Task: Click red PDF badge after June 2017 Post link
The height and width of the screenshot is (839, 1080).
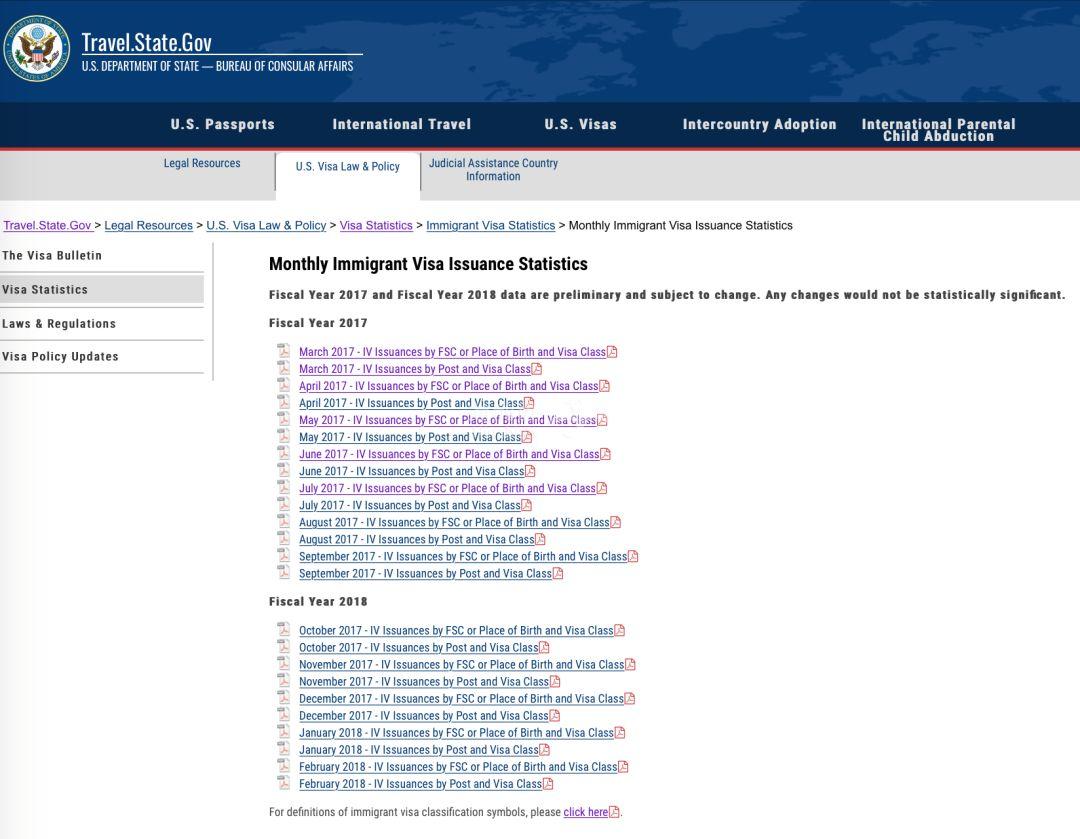Action: 530,470
